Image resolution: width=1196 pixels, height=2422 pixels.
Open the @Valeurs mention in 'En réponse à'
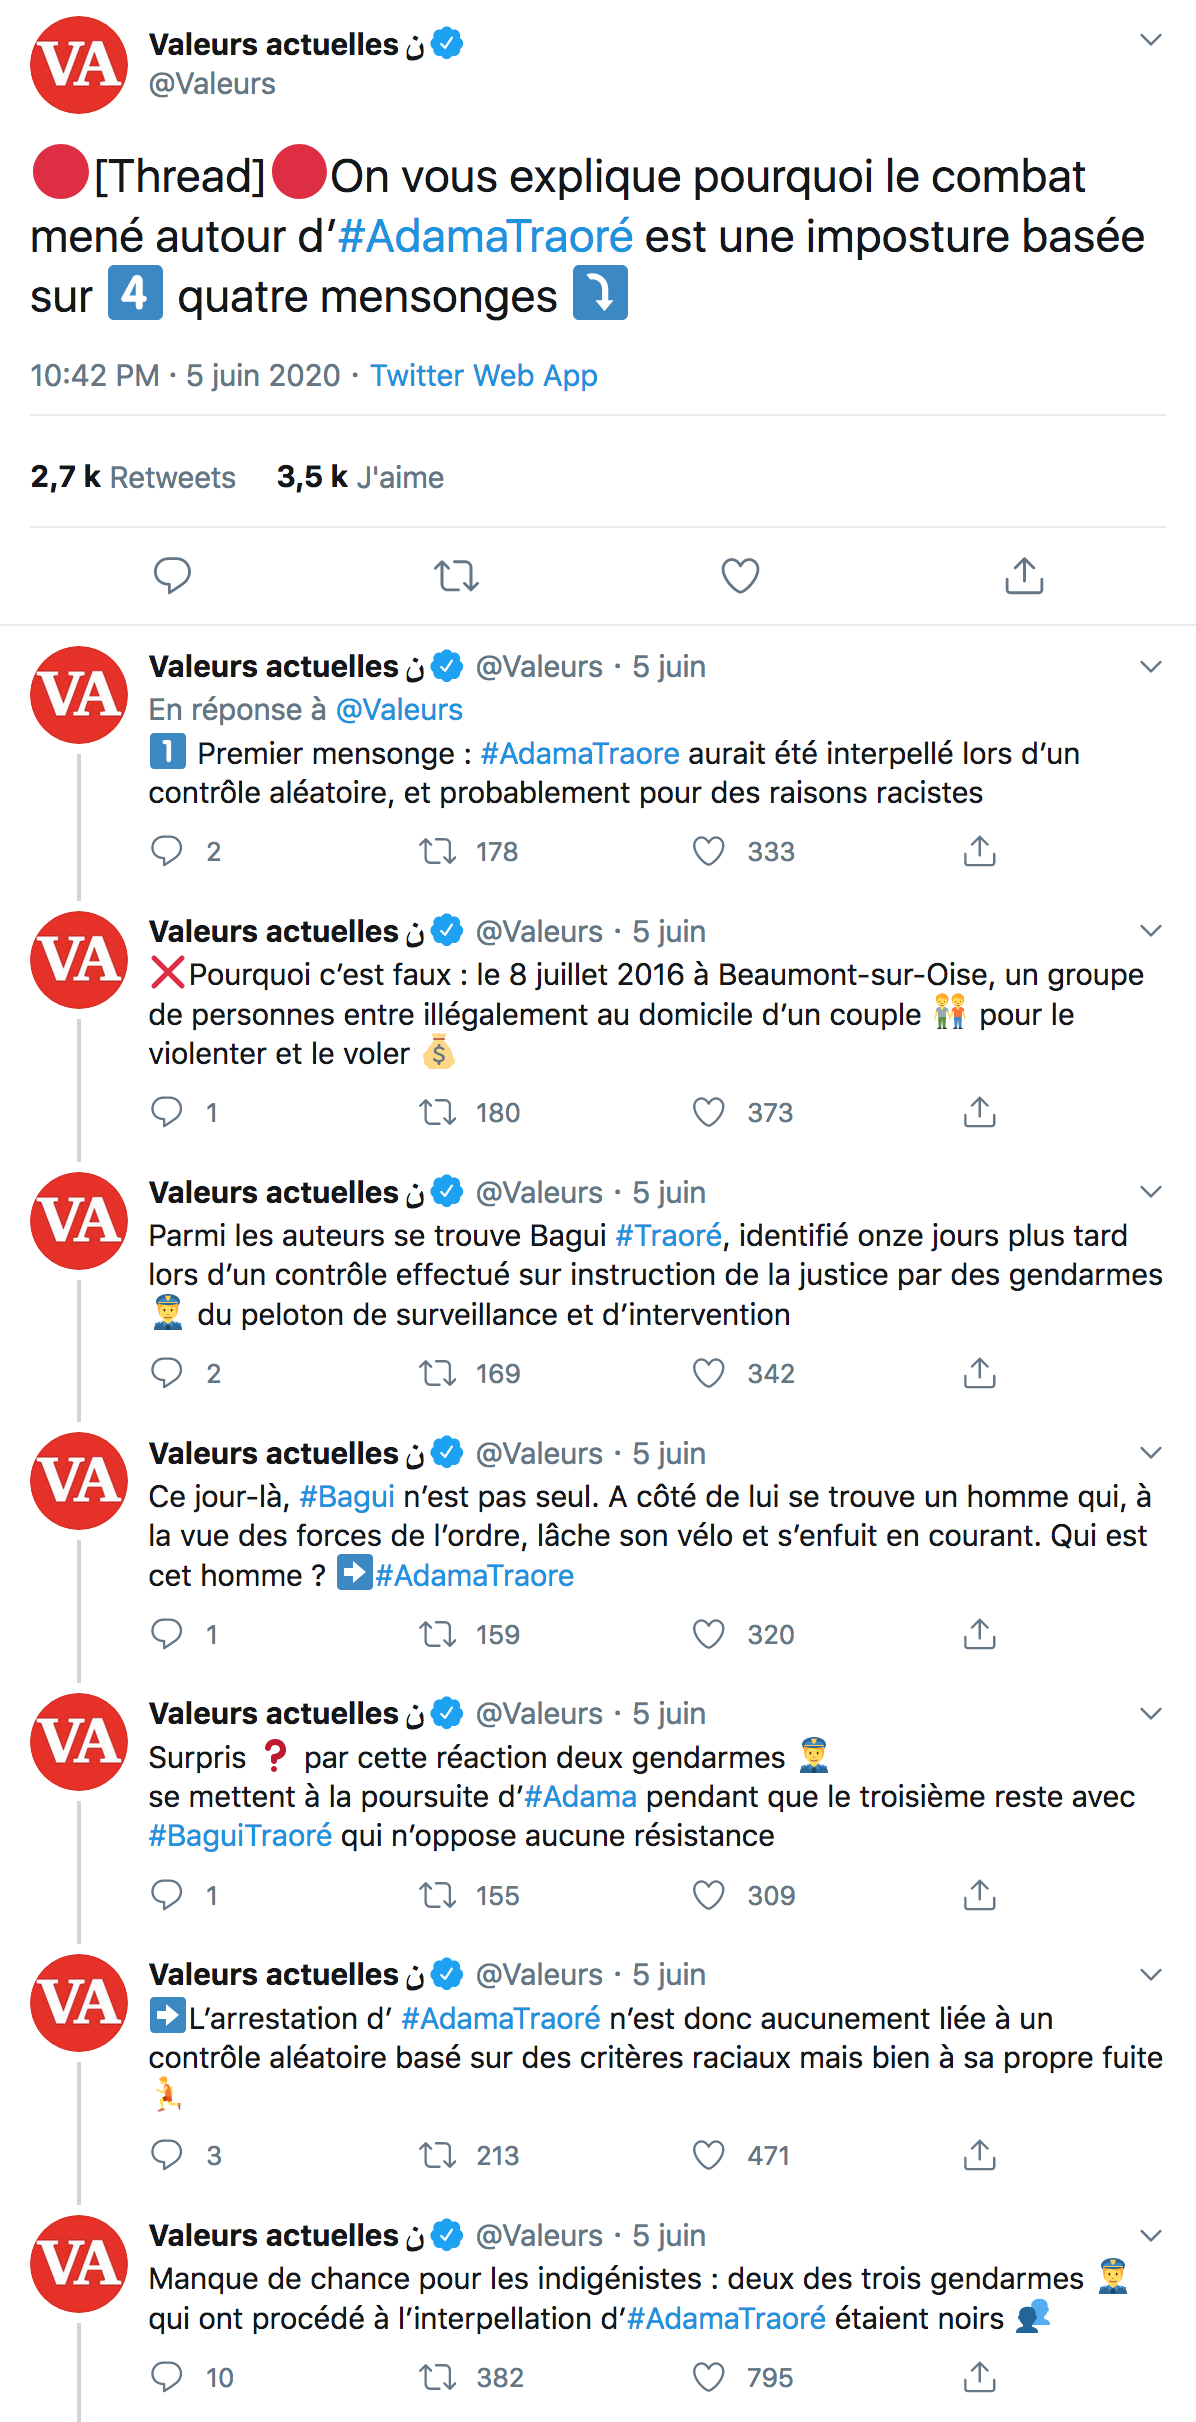[x=399, y=710]
